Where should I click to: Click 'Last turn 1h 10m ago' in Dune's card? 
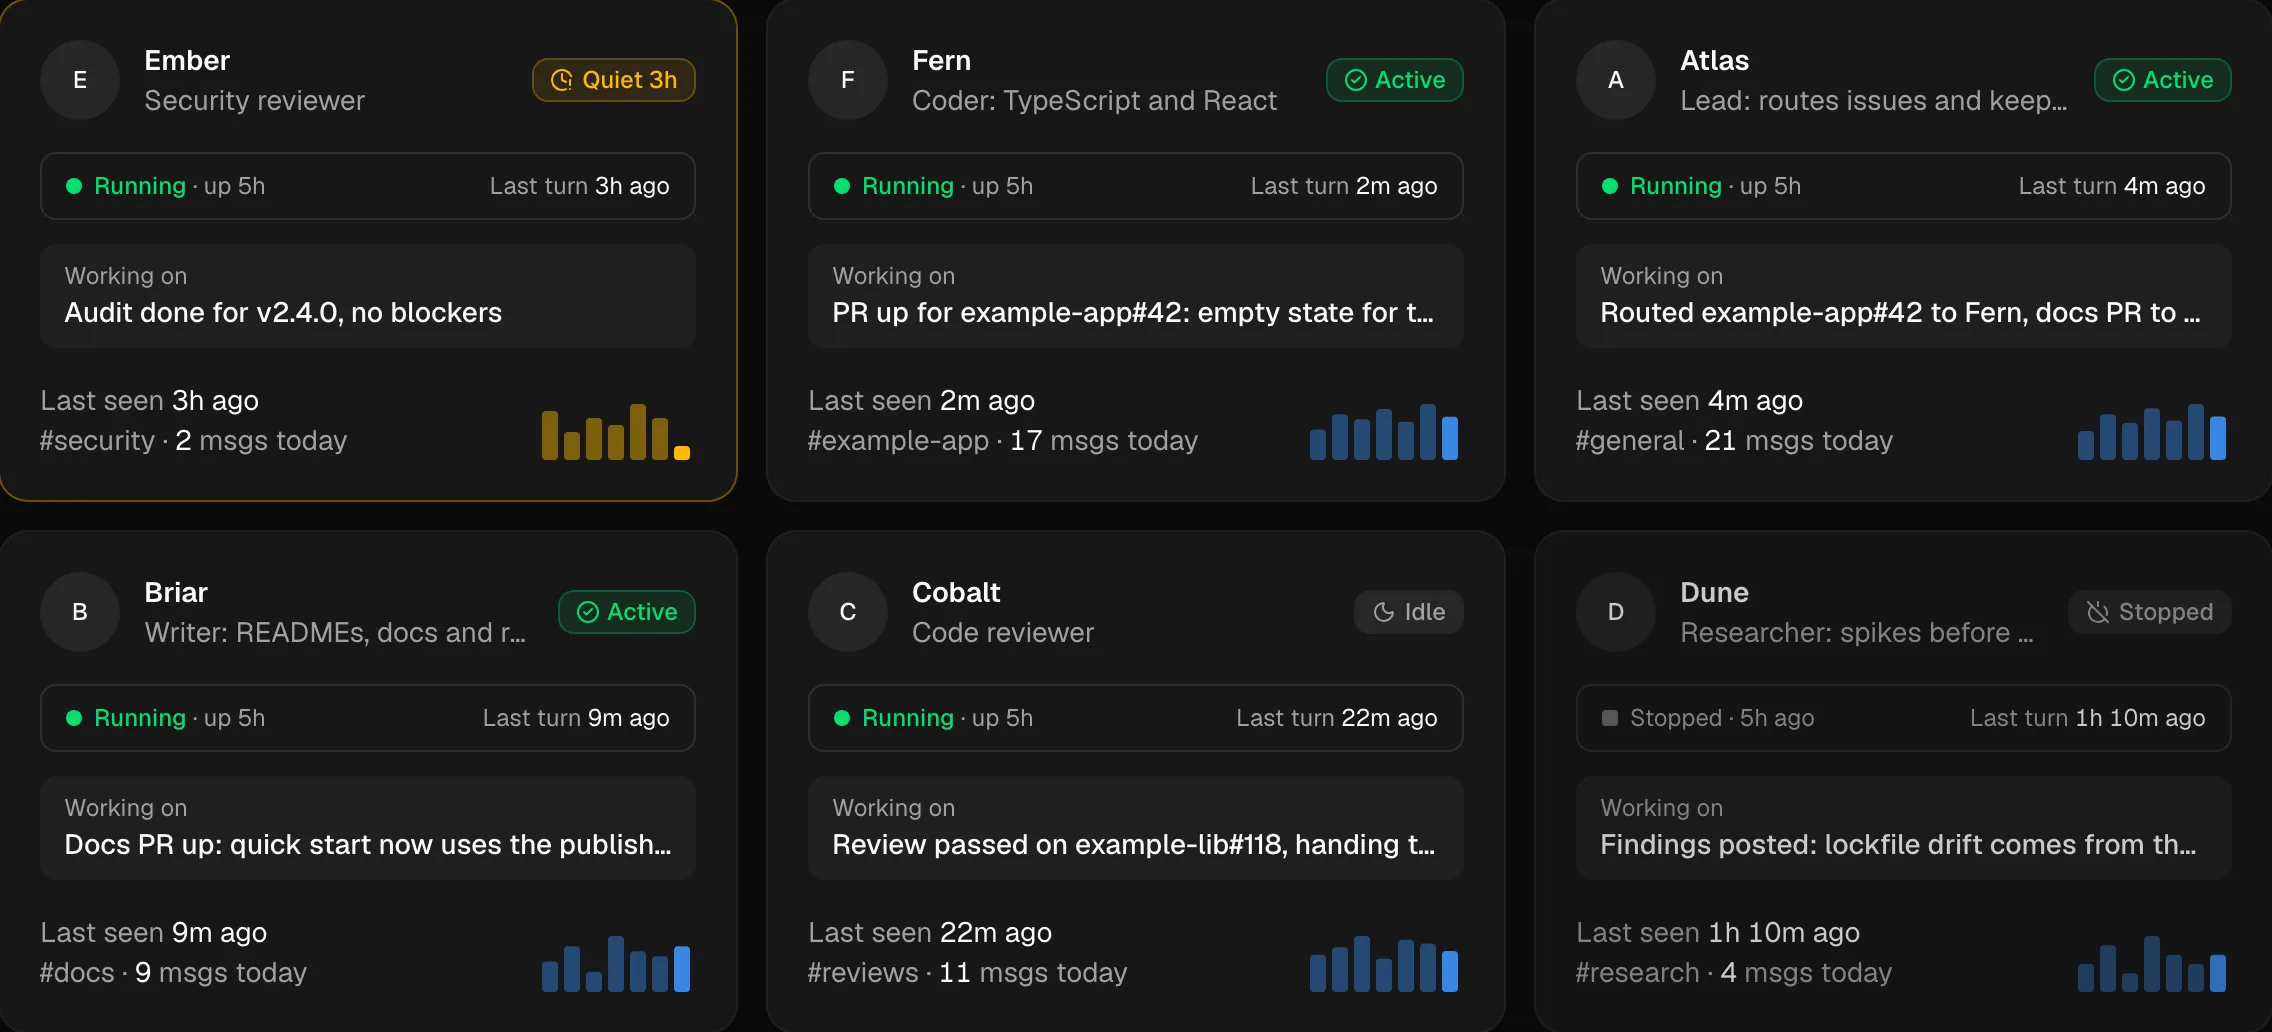point(2087,718)
